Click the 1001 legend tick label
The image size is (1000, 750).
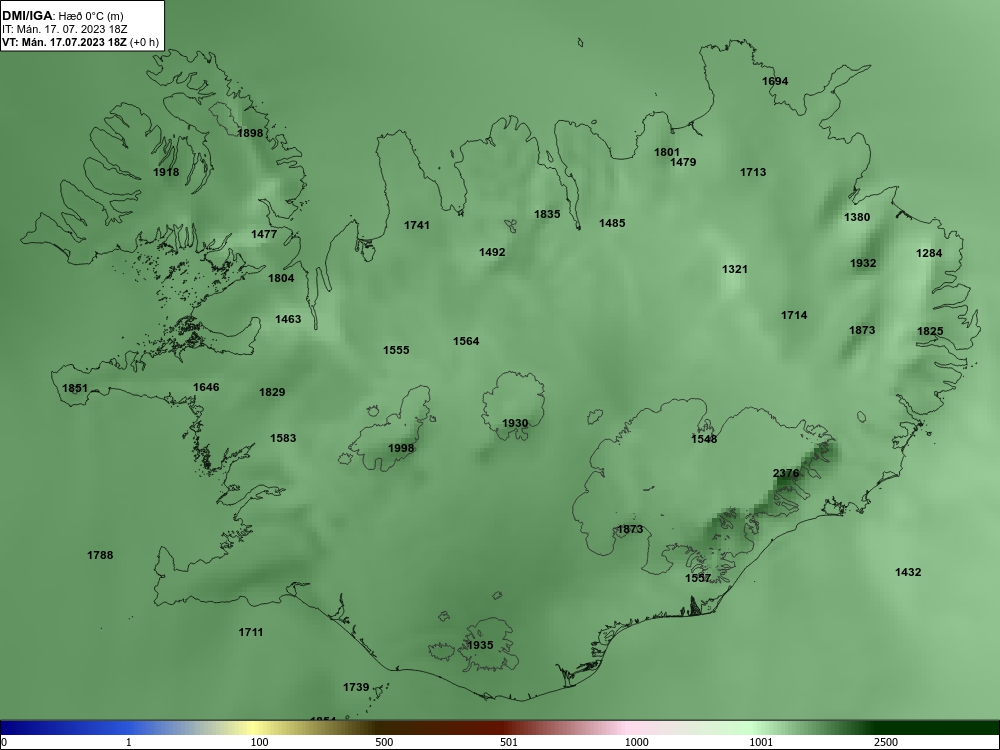[761, 742]
